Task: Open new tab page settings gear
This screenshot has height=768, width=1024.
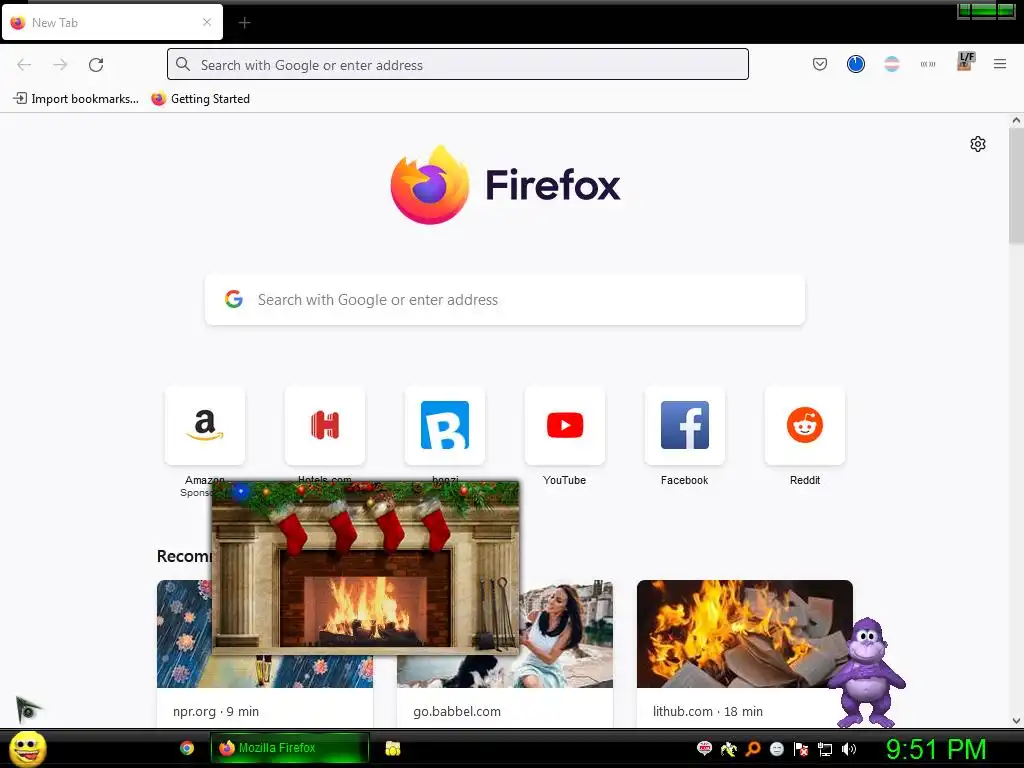Action: pyautogui.click(x=978, y=144)
